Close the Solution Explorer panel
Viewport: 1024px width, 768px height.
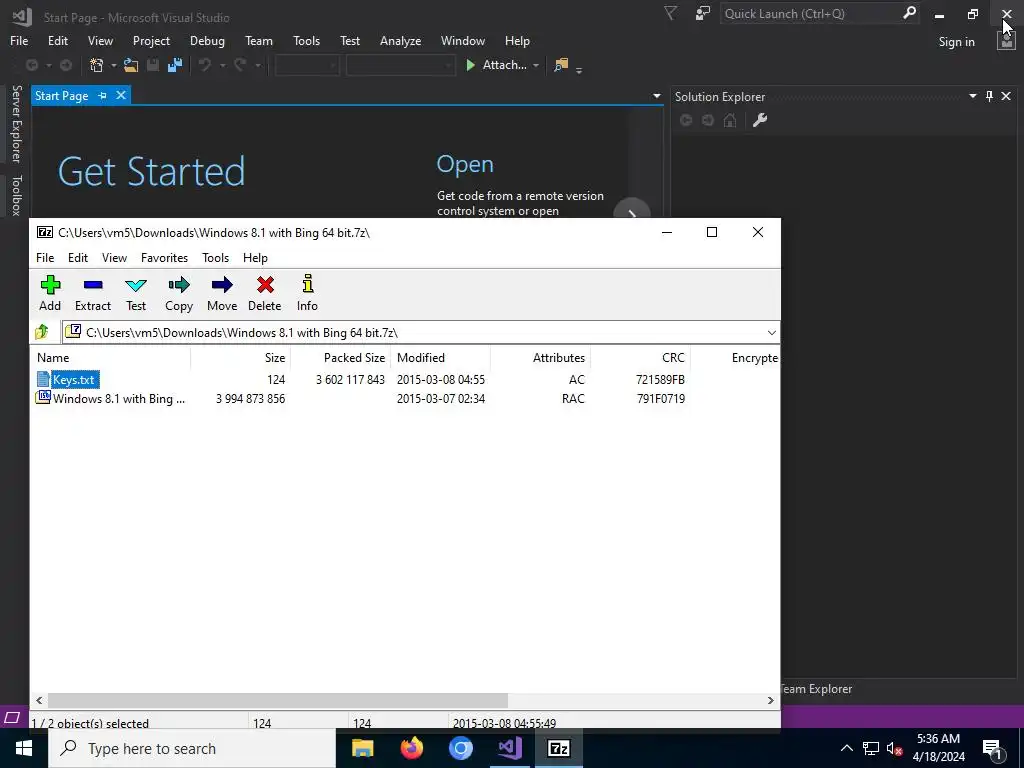click(x=1006, y=97)
